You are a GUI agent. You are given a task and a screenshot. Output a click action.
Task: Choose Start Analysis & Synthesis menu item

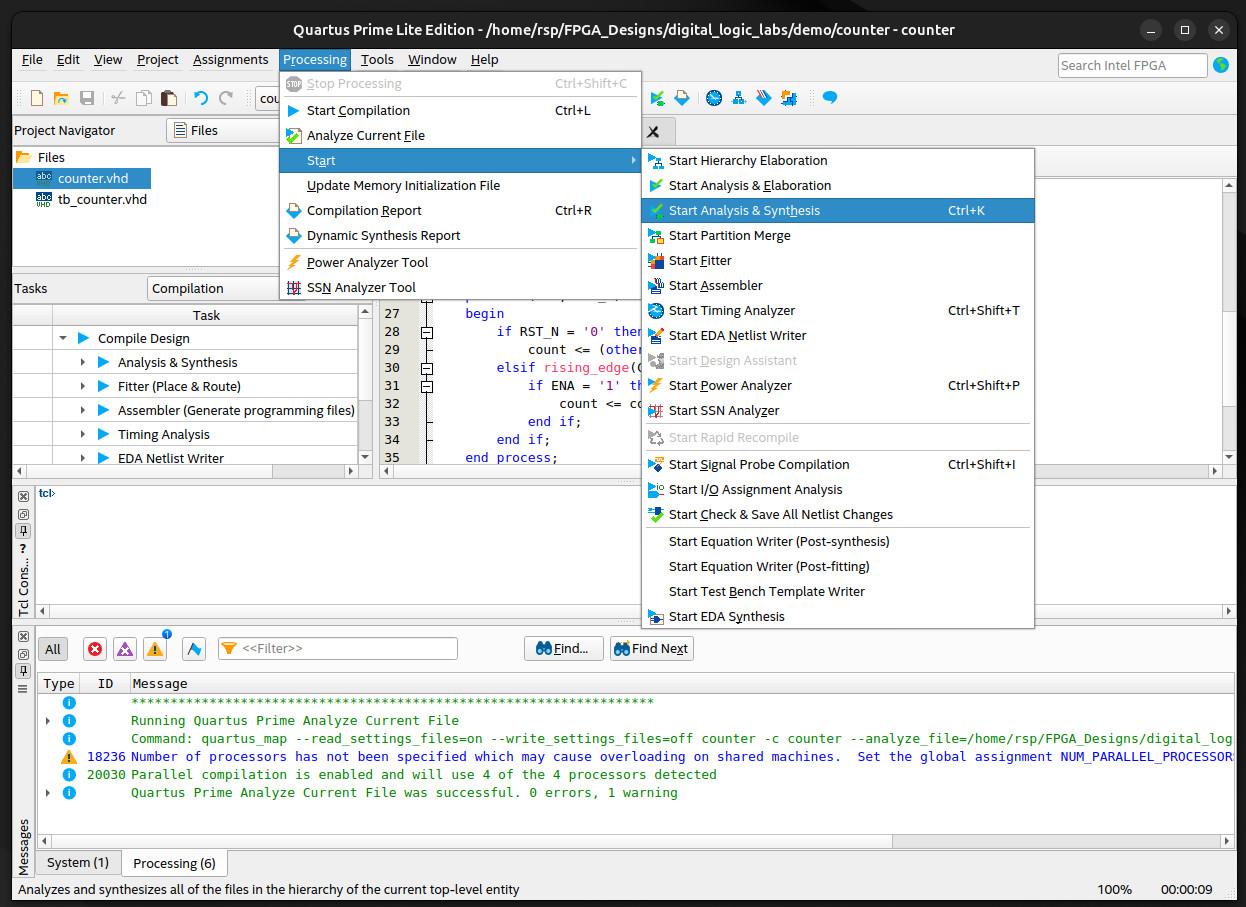point(743,210)
